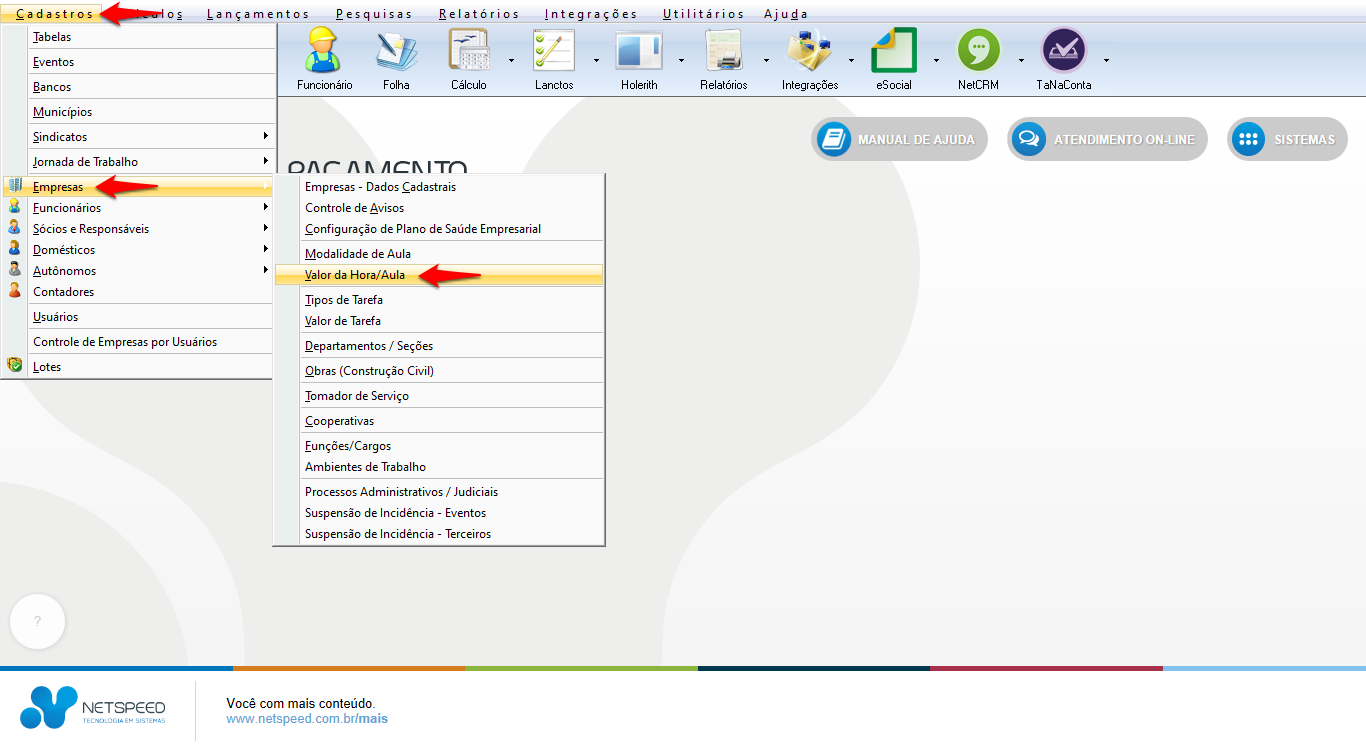Expand the Sindicatos submenu

pyautogui.click(x=150, y=136)
